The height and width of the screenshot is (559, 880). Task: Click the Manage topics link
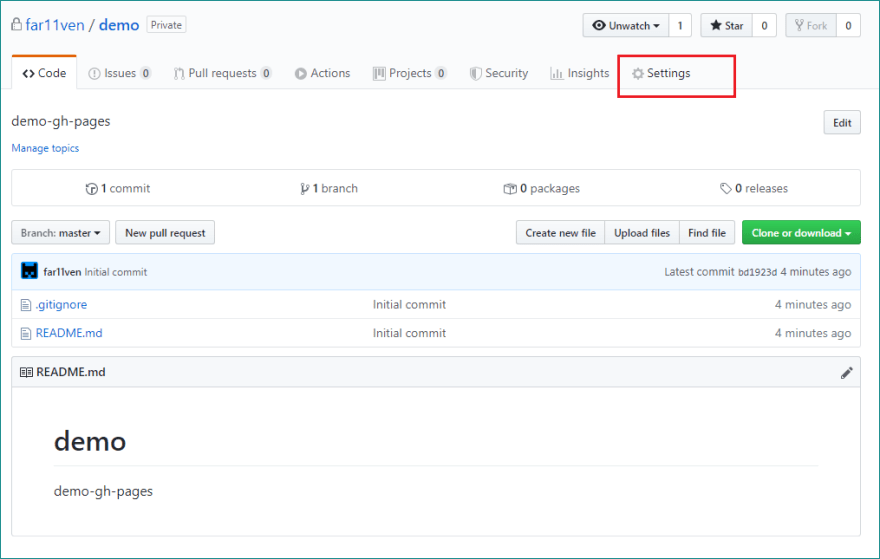tap(45, 148)
